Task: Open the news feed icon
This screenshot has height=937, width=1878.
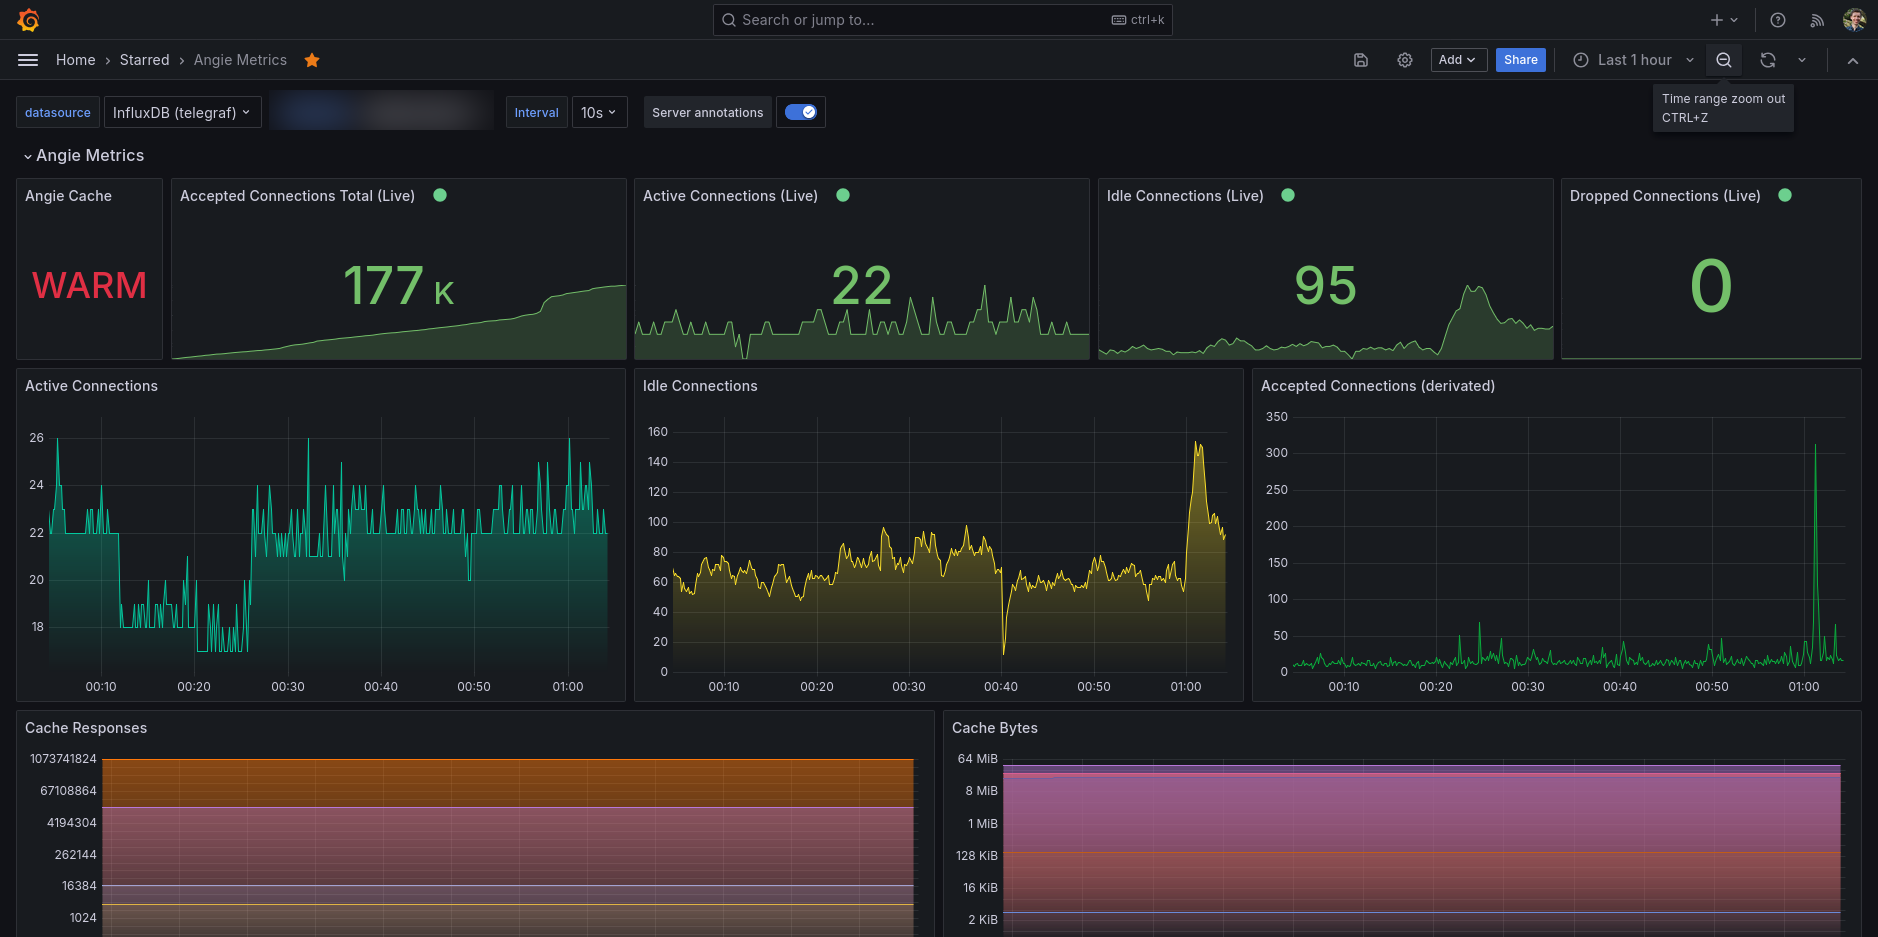Action: pos(1817,20)
